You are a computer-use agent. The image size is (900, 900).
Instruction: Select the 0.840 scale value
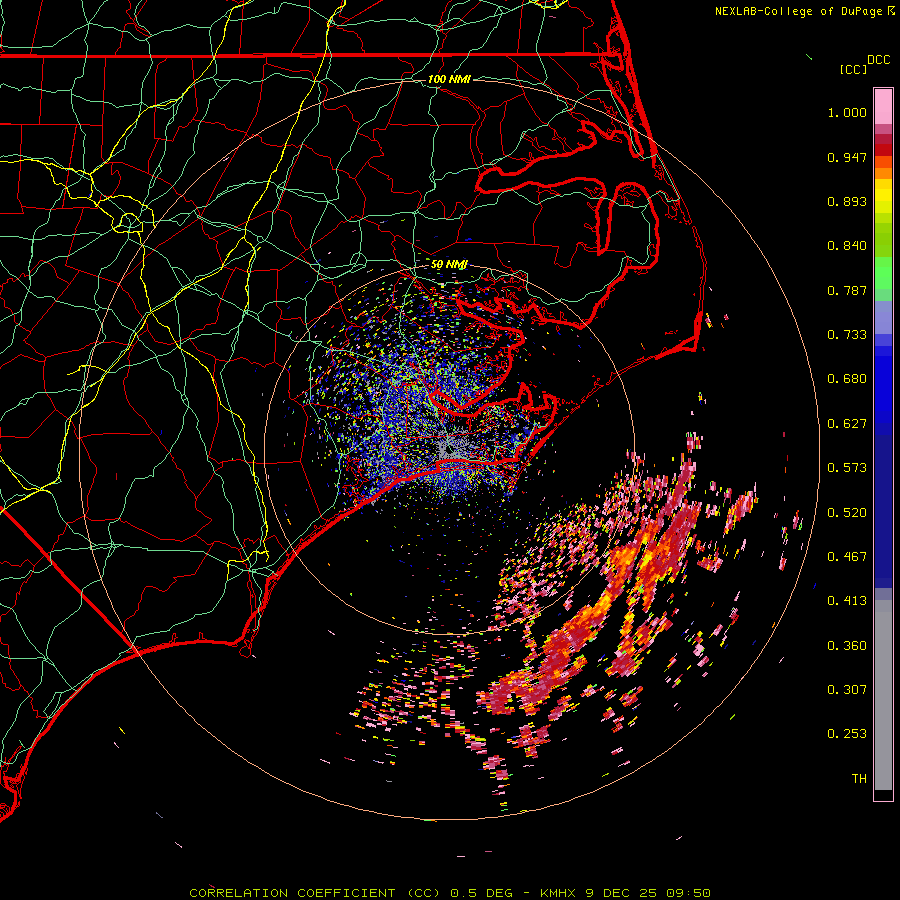(847, 246)
